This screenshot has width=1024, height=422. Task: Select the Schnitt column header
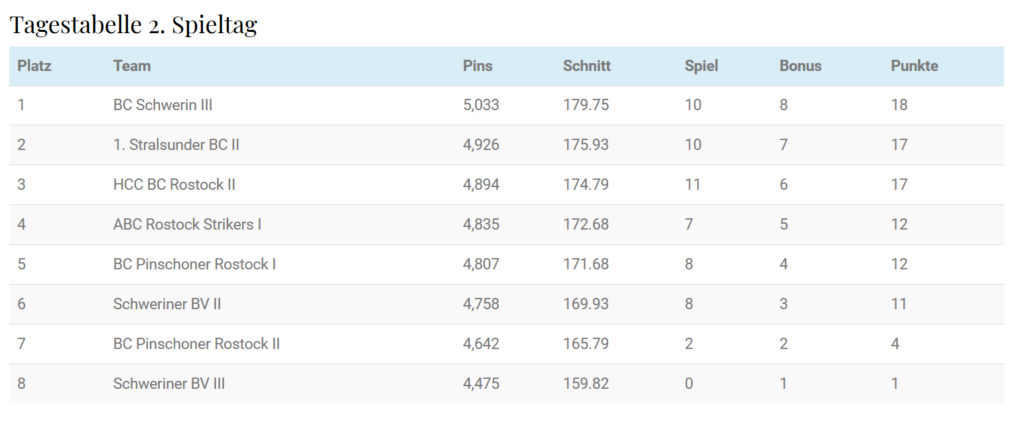(x=587, y=66)
